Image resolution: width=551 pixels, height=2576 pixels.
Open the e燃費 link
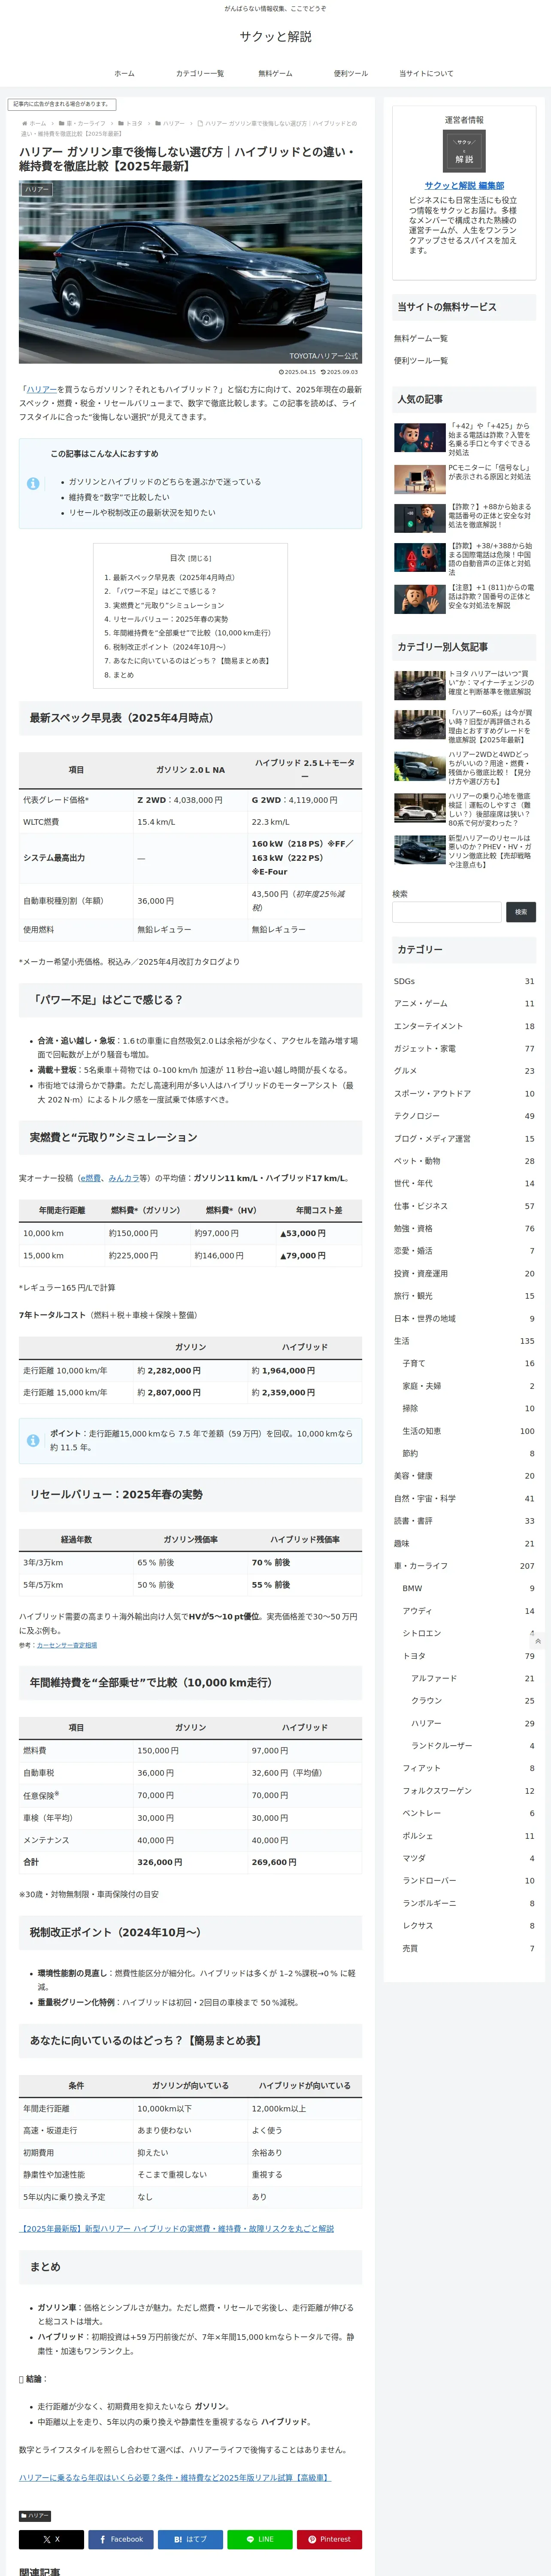[90, 1178]
